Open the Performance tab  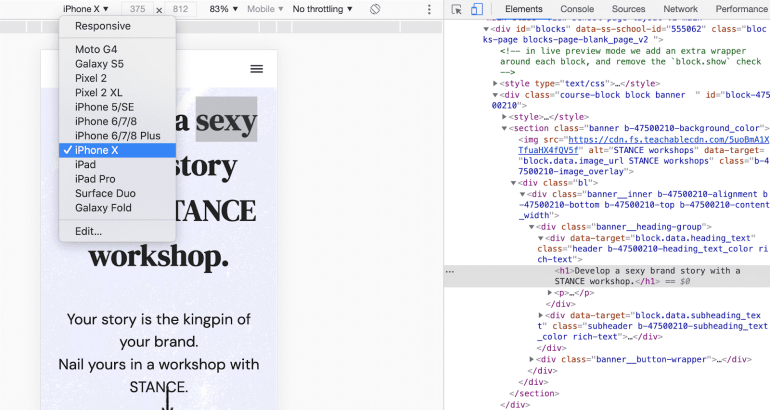pyautogui.click(x=741, y=9)
